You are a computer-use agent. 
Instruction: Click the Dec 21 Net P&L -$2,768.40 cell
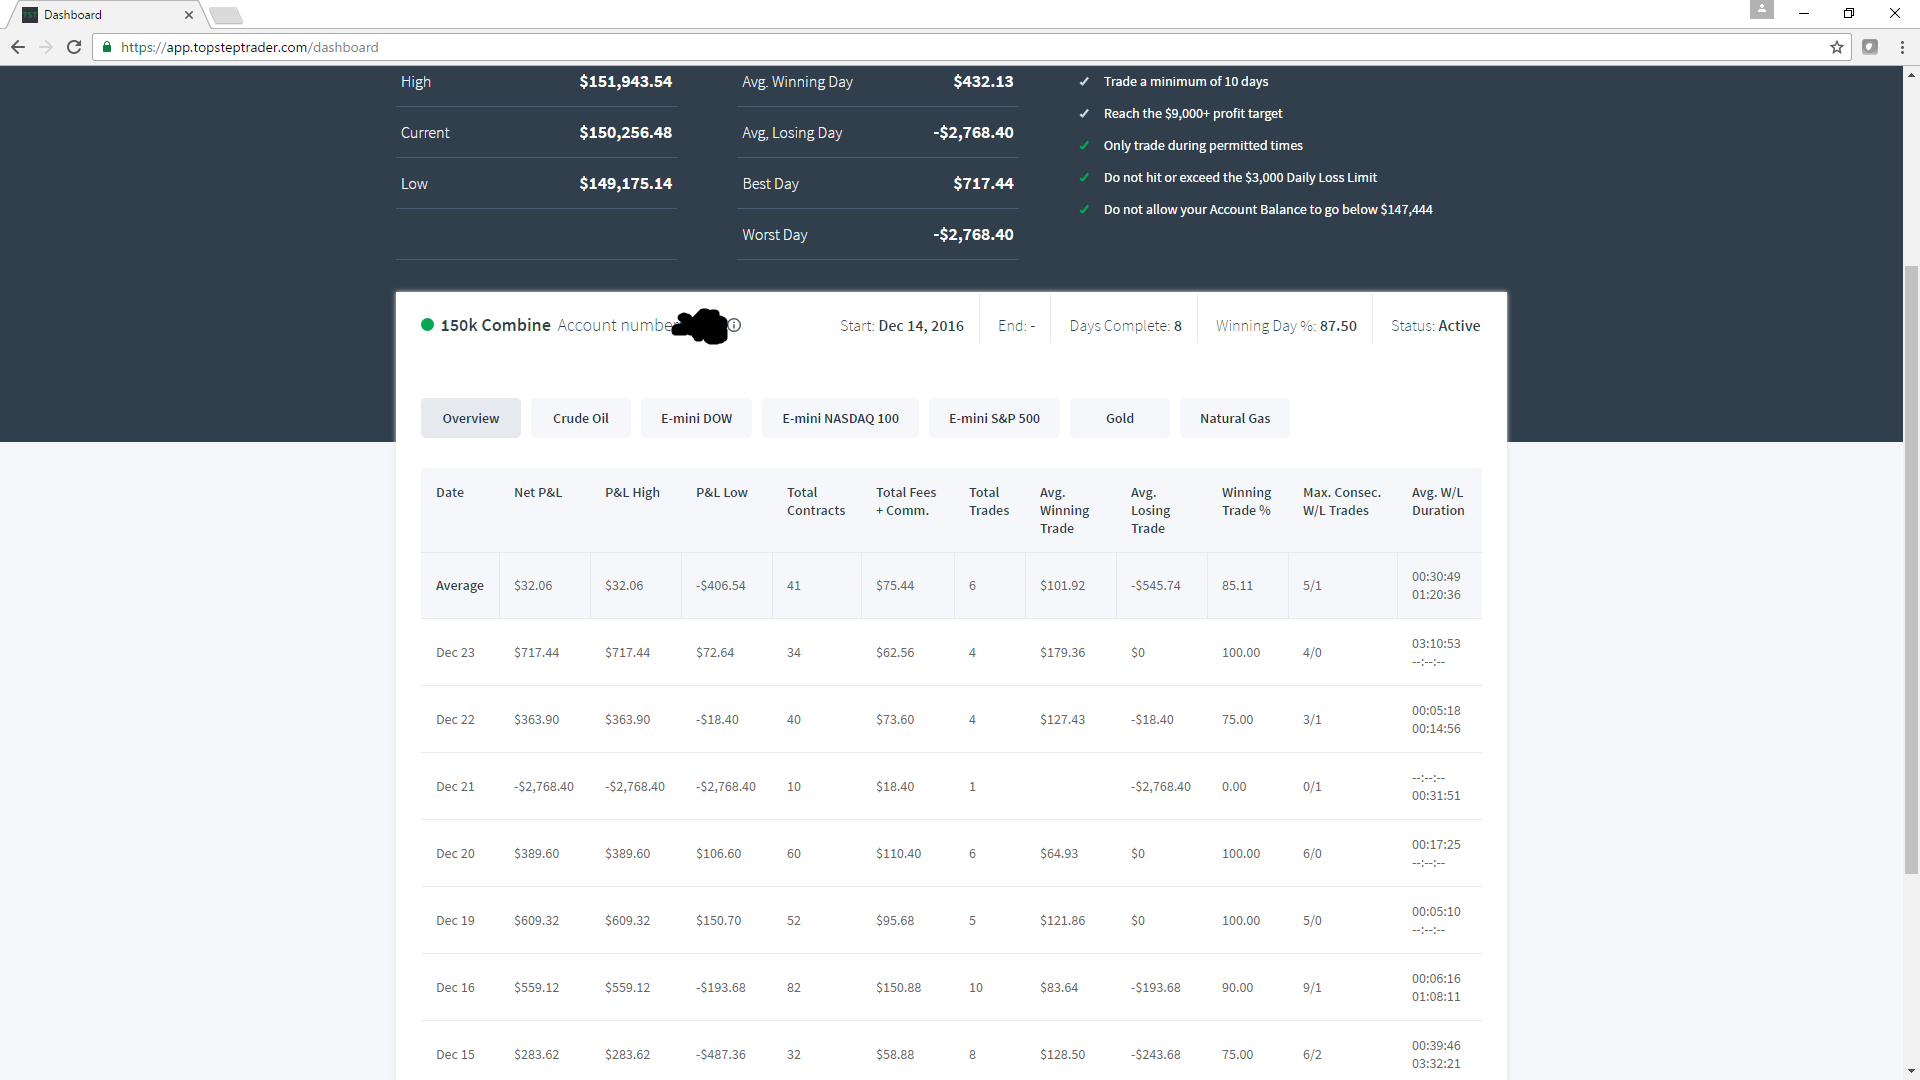pos(544,786)
